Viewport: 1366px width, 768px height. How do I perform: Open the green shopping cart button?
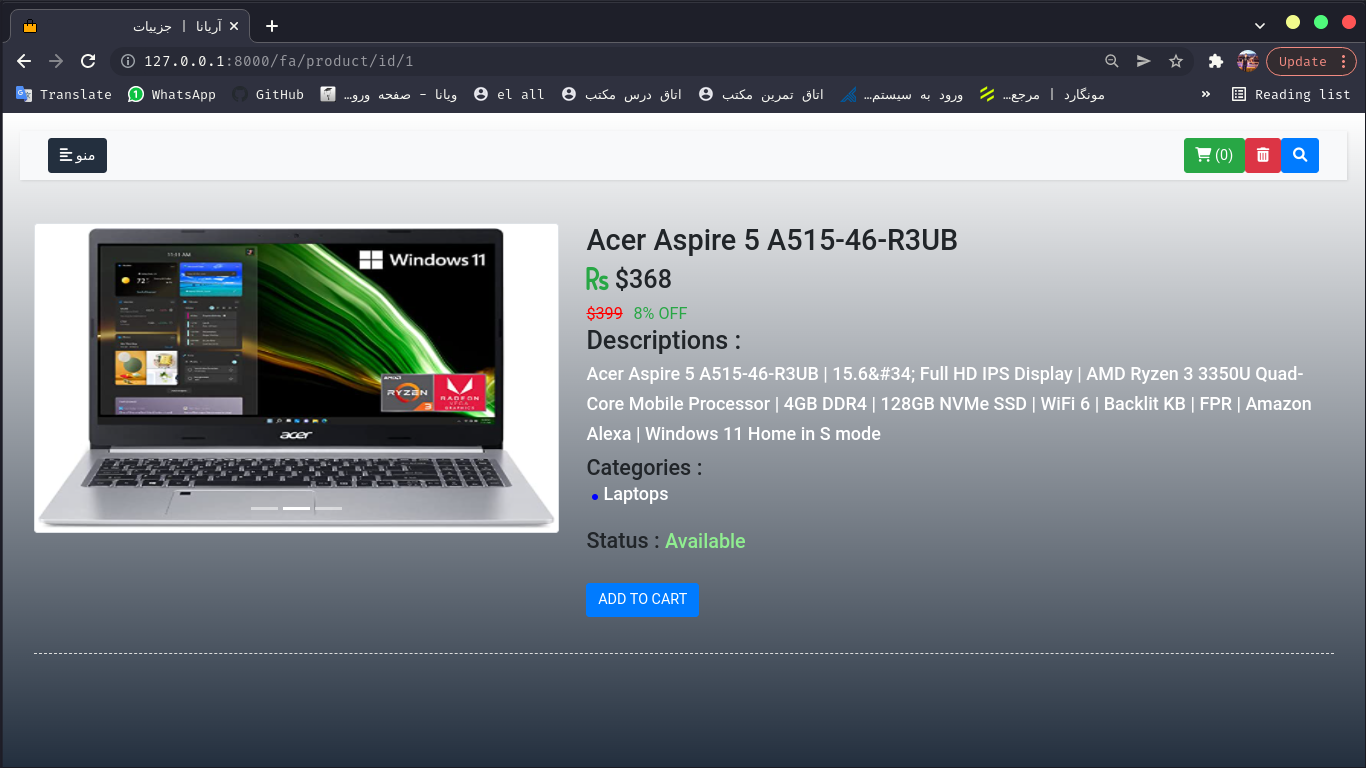(x=1214, y=155)
